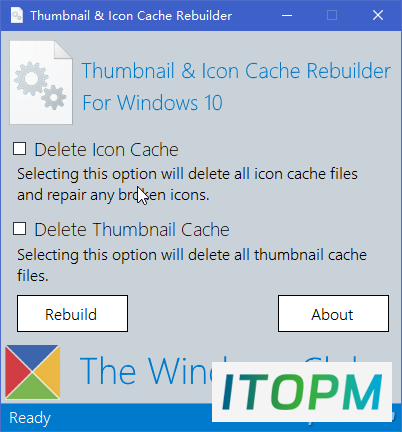Click the disabled maximize window button
The height and width of the screenshot is (432, 402).
(332, 15)
